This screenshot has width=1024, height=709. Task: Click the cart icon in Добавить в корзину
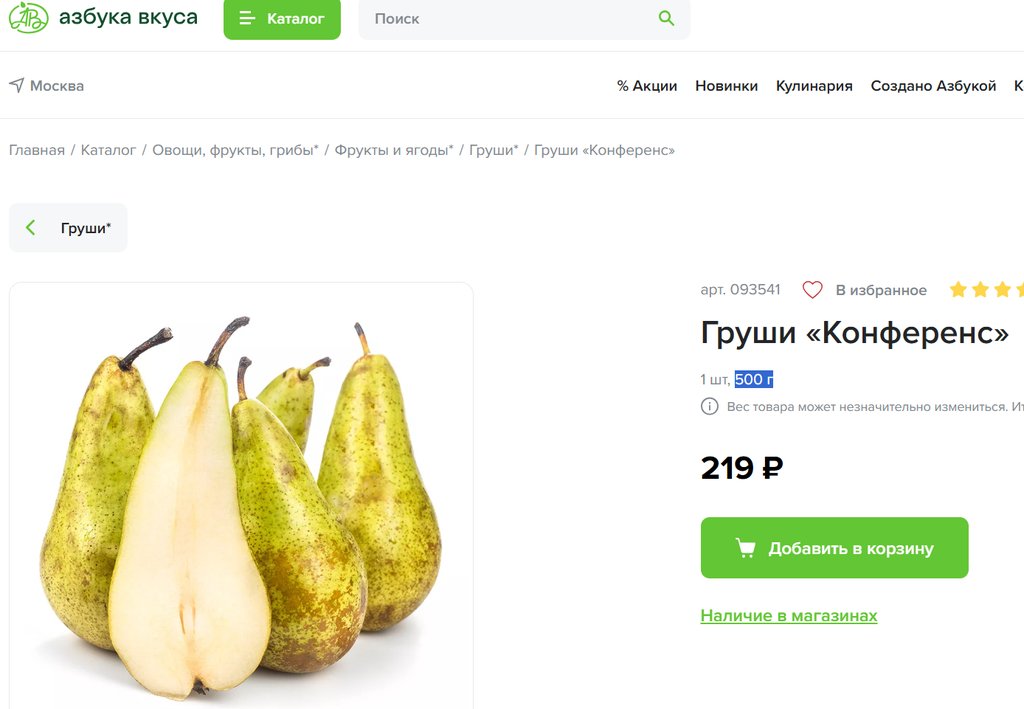[745, 548]
